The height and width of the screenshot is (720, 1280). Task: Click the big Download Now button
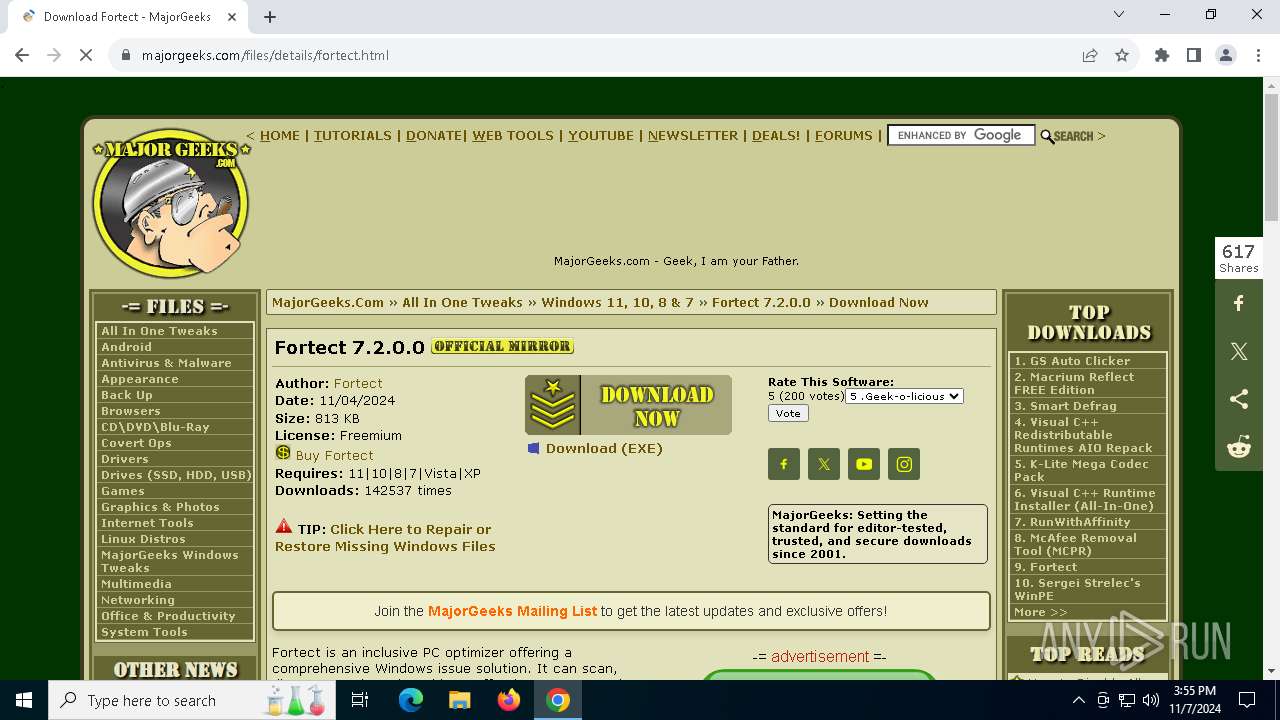[x=628, y=405]
